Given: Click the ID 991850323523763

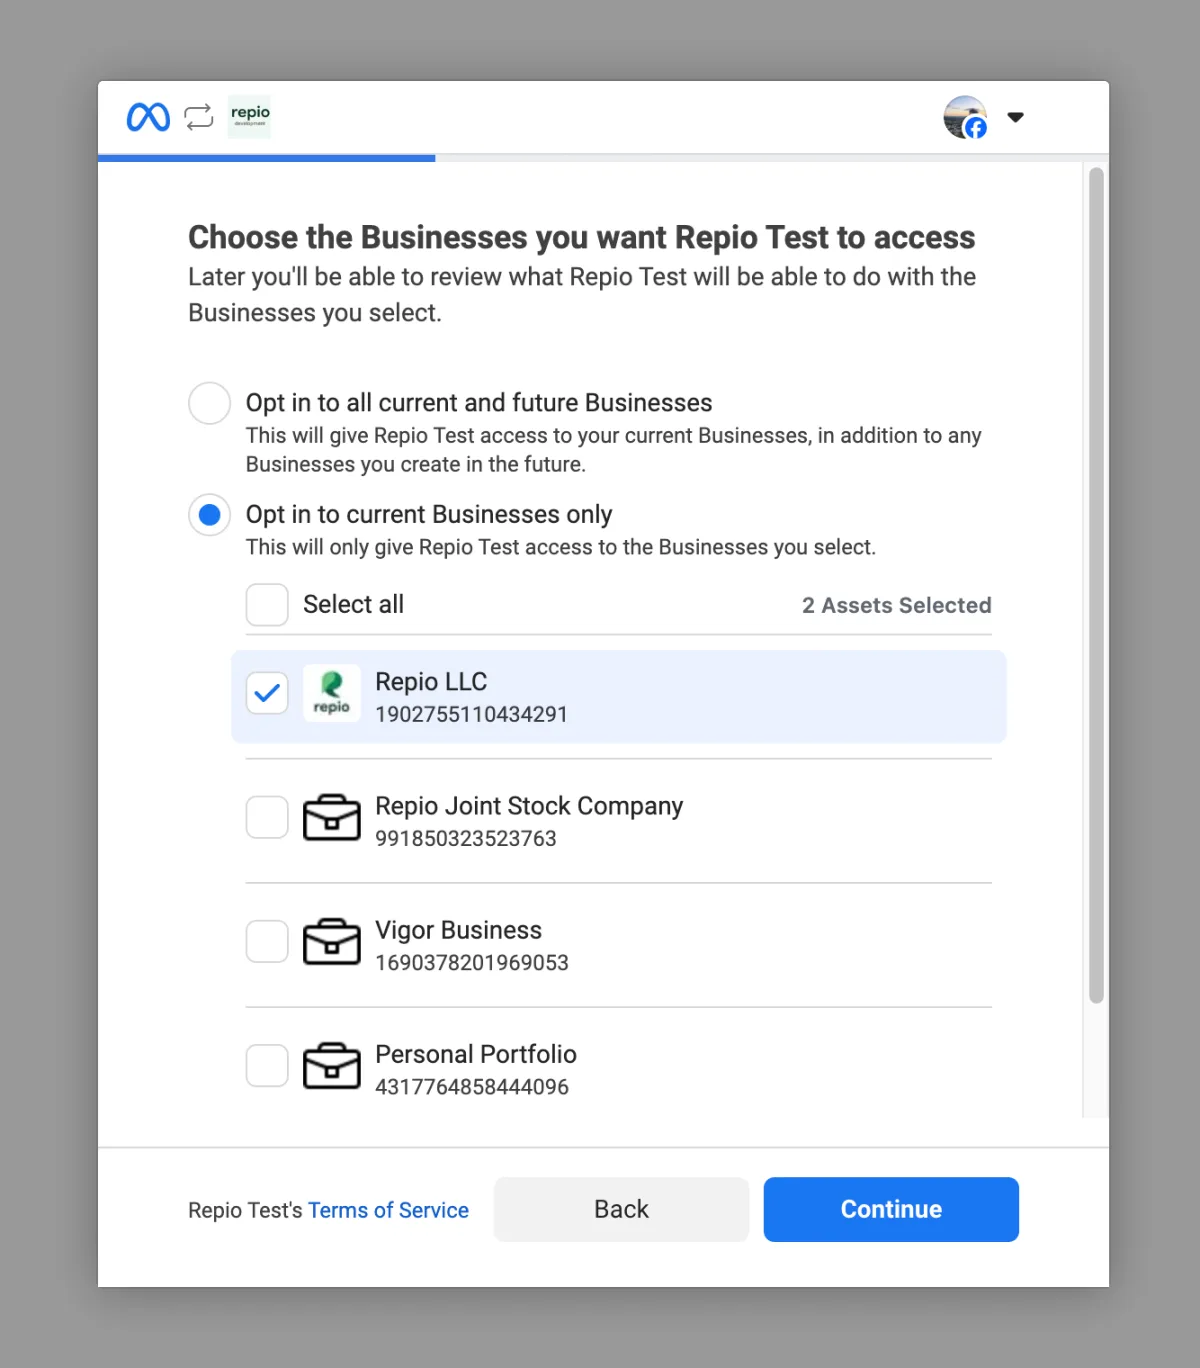Looking at the screenshot, I should pos(466,838).
